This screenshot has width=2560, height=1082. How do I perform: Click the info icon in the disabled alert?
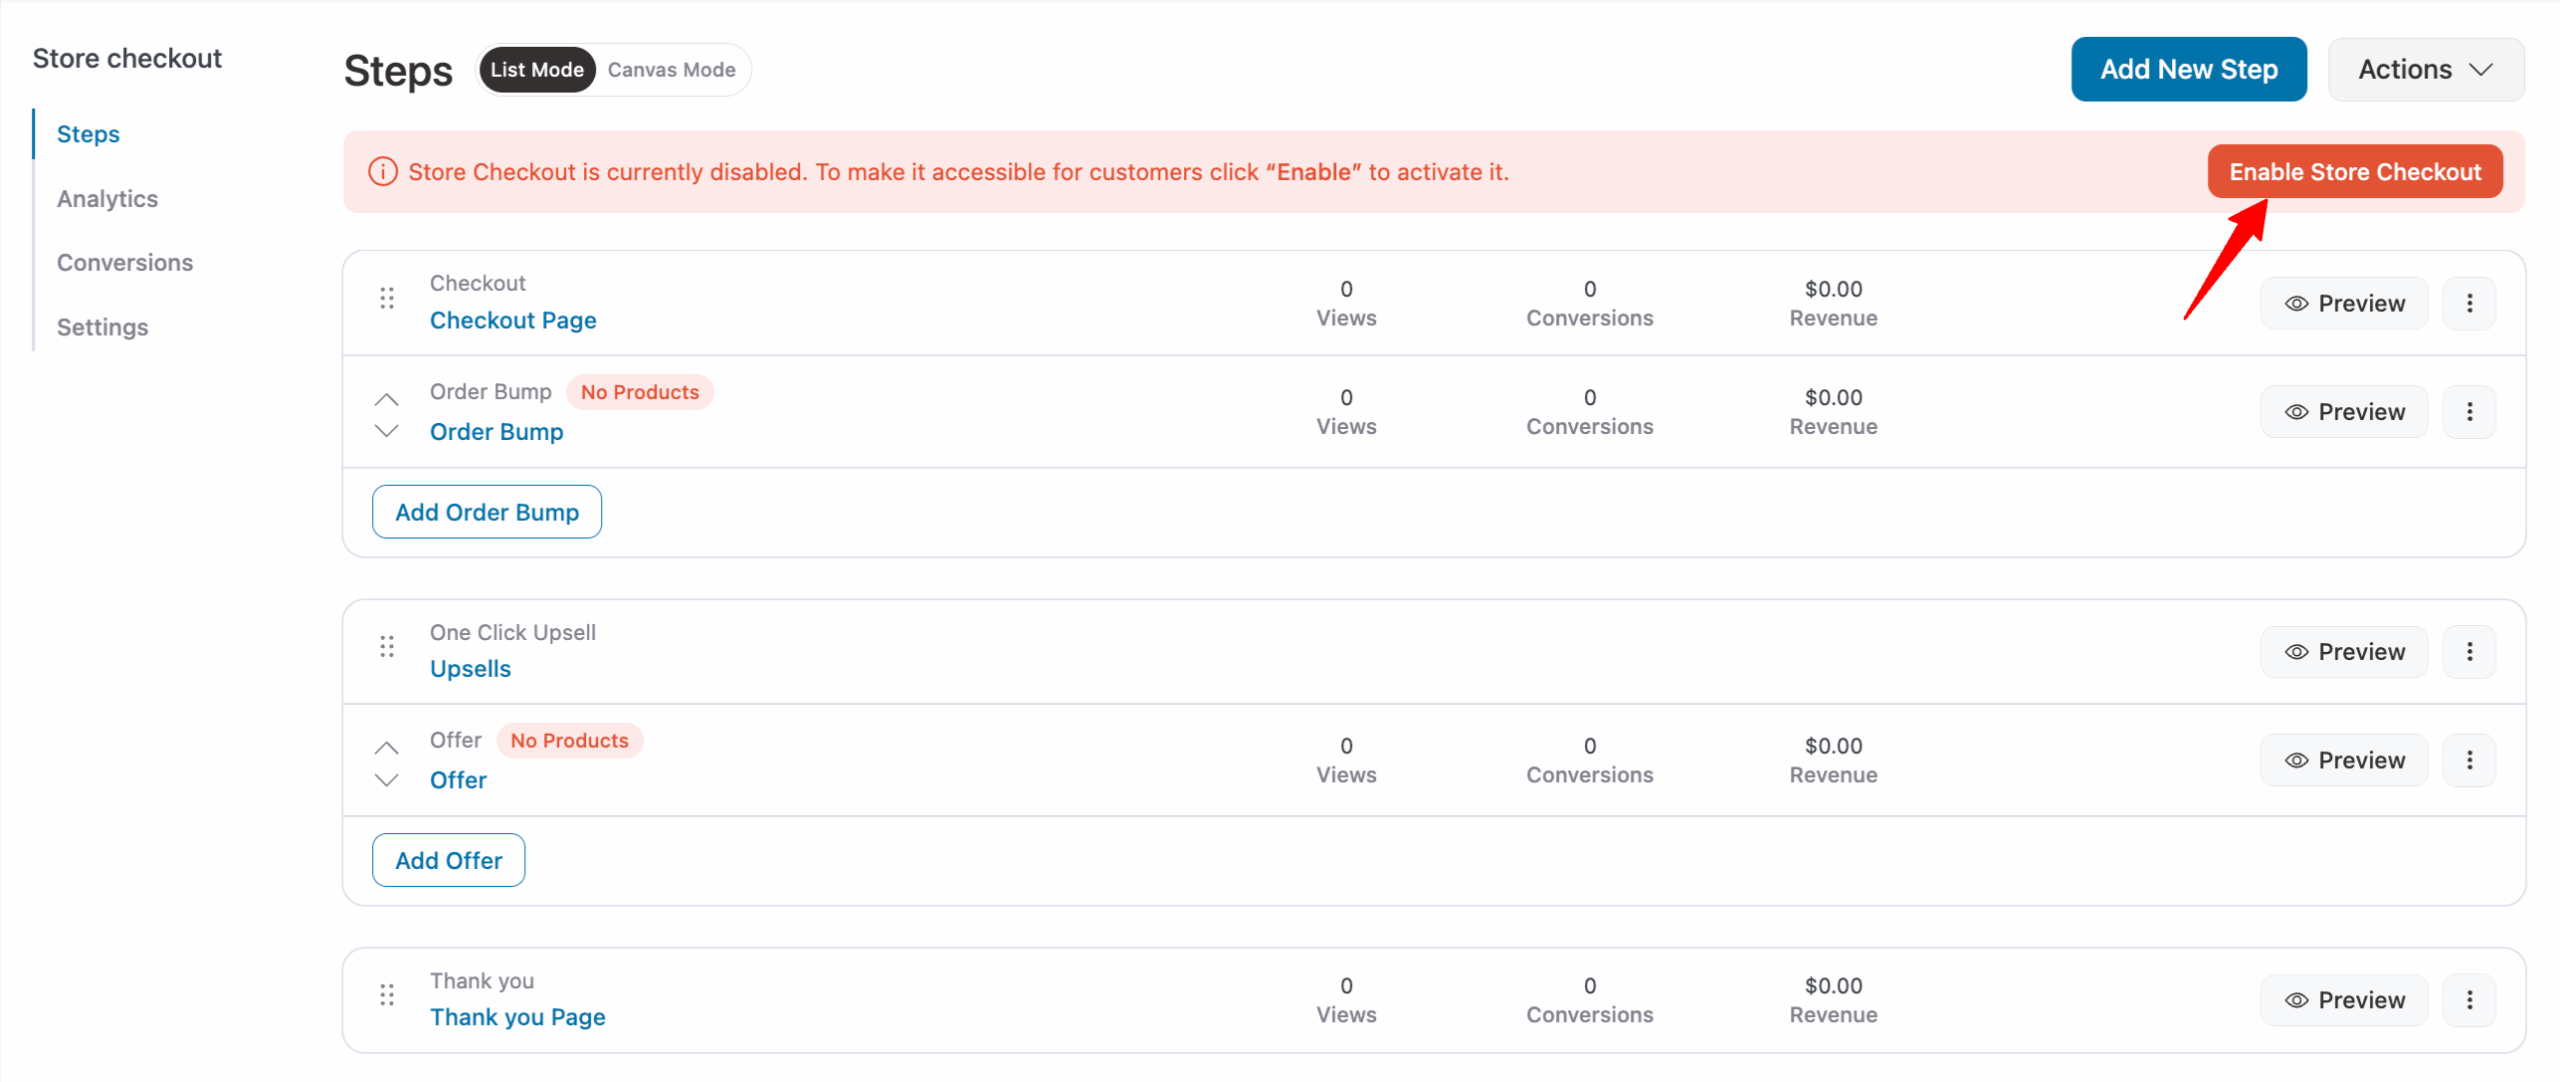(x=383, y=172)
